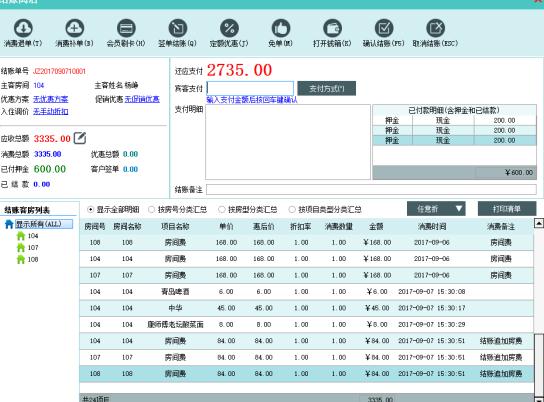This screenshot has width=544, height=402.
Task: Open the 定额优惠 percent icon
Action: point(229,28)
